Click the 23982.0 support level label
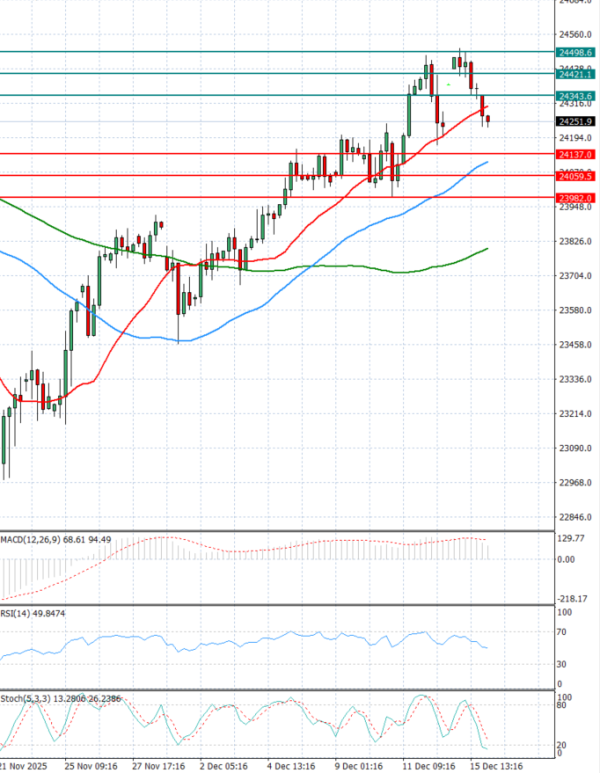This screenshot has height=773, width=600. pyautogui.click(x=576, y=199)
